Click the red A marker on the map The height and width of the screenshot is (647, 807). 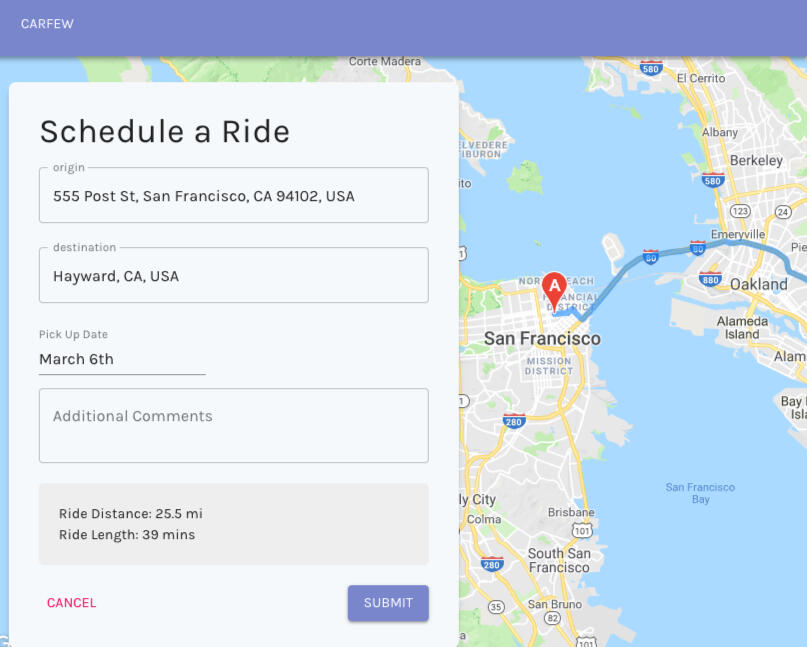click(554, 289)
